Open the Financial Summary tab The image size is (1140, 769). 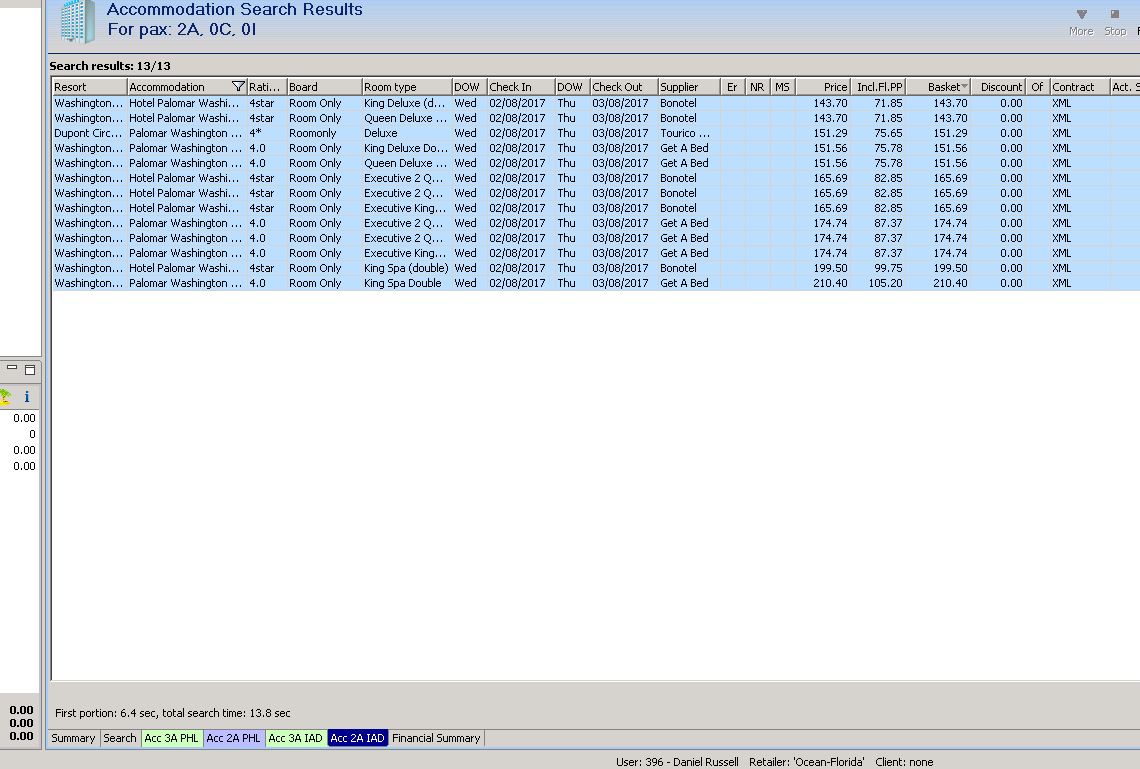[436, 738]
